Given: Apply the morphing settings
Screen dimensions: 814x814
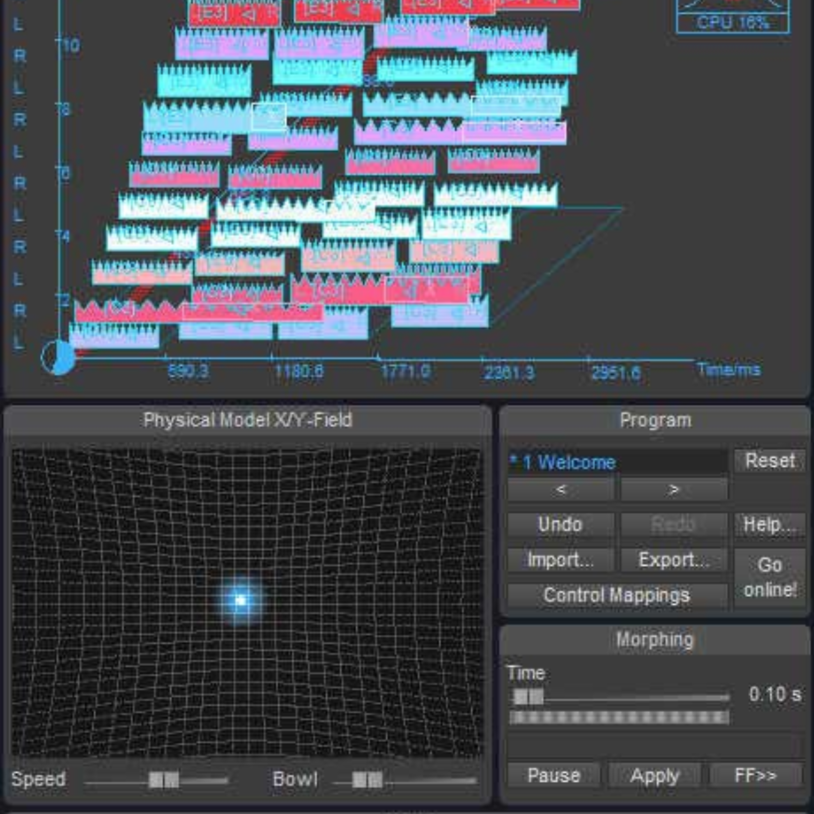Looking at the screenshot, I should (x=655, y=776).
